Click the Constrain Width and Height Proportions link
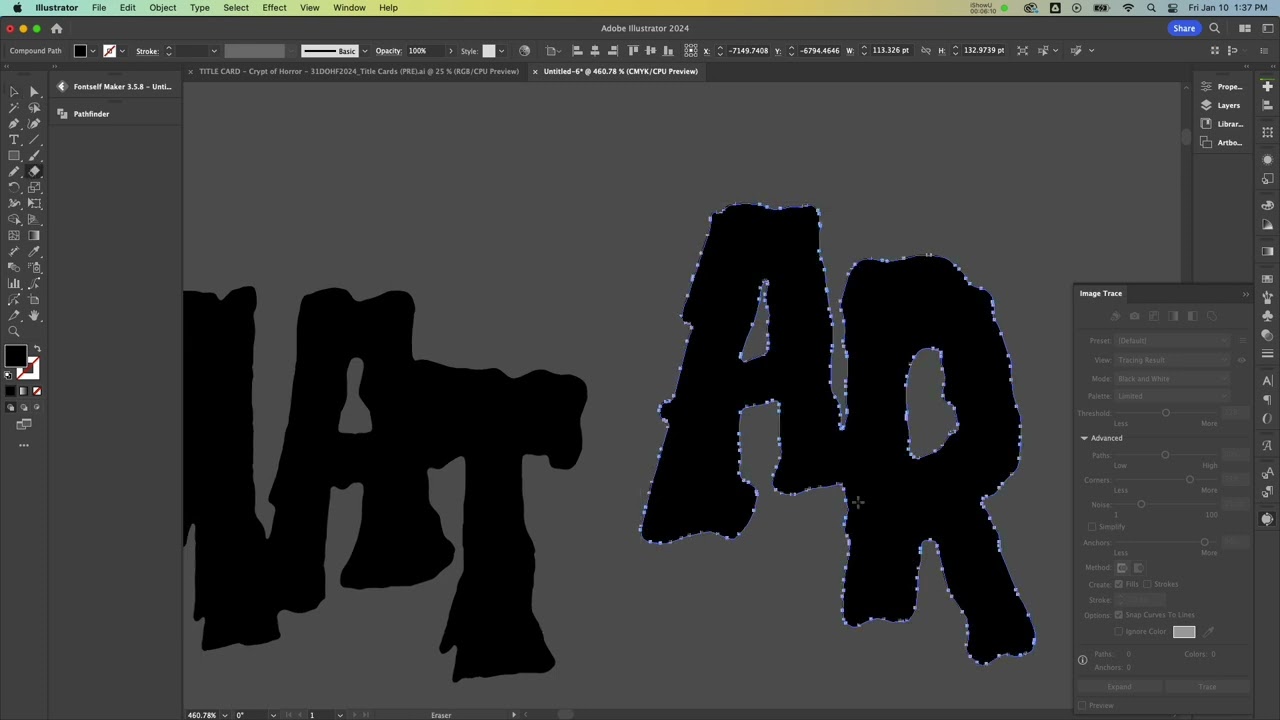 [925, 50]
